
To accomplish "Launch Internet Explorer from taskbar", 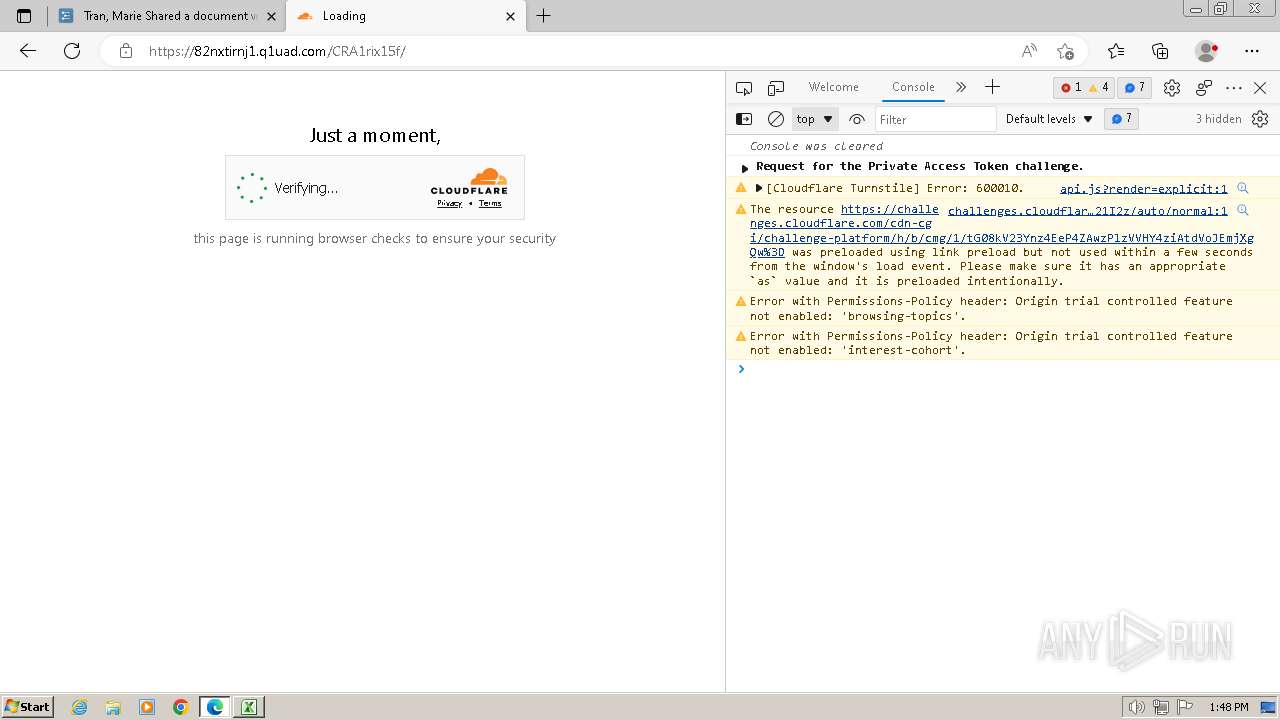I will pos(80,707).
